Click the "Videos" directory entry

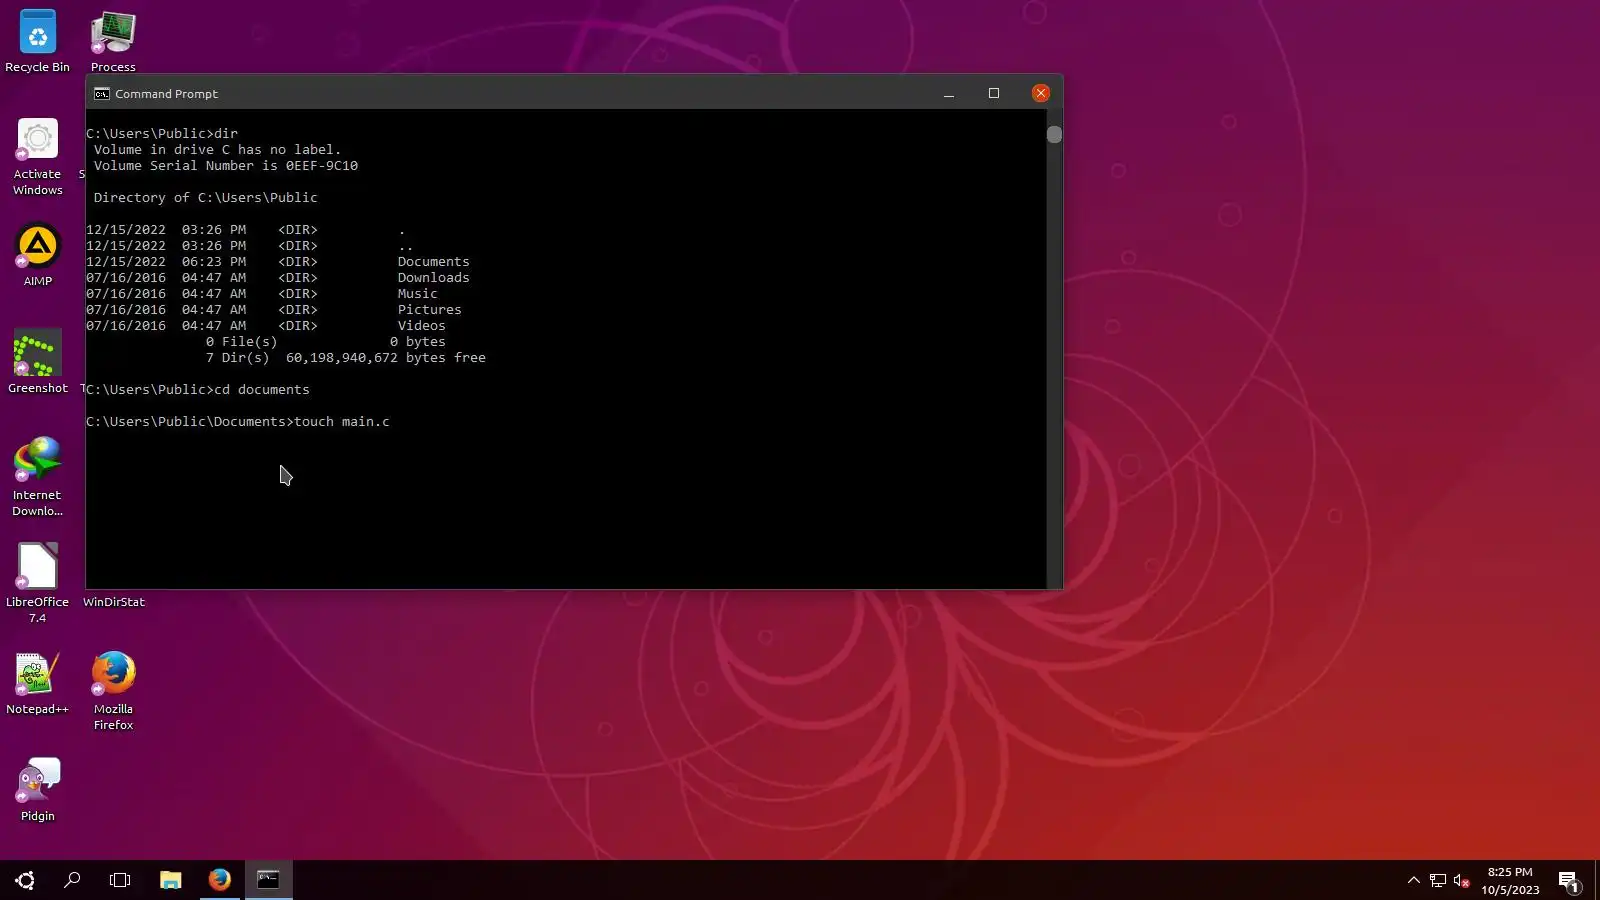(x=421, y=326)
